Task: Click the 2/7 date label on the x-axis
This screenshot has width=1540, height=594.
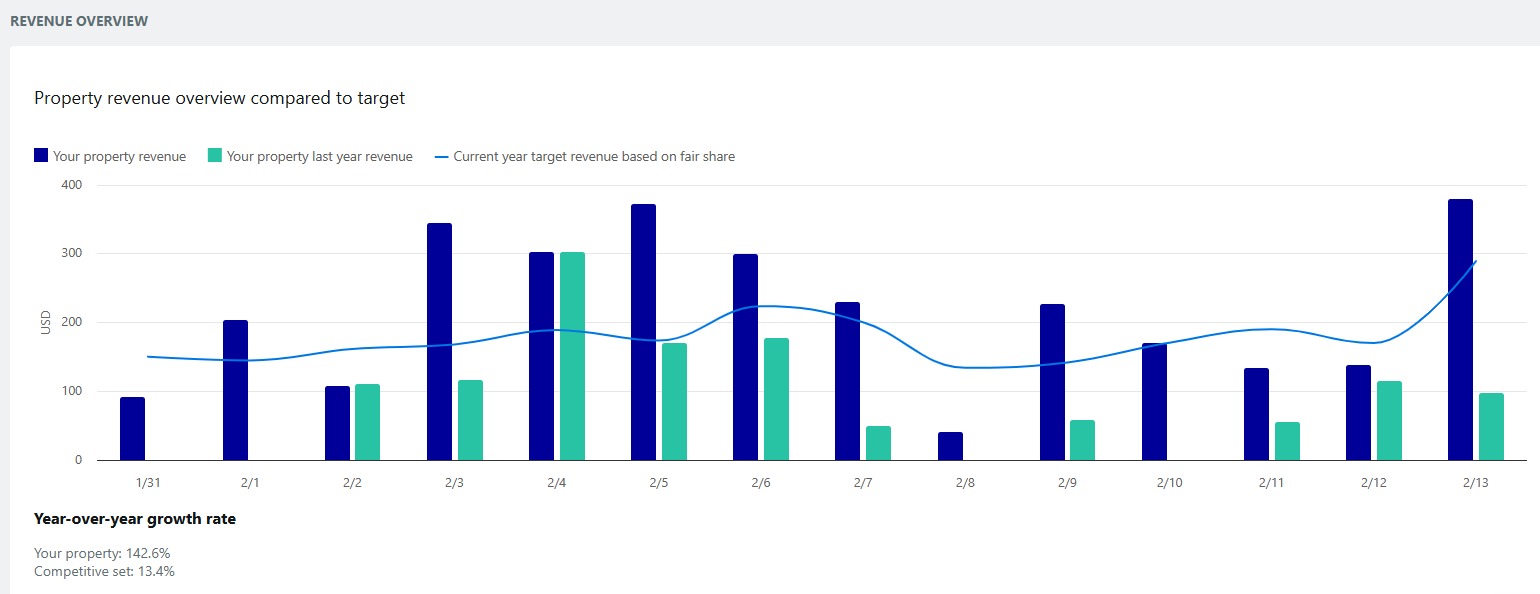Action: point(864,481)
